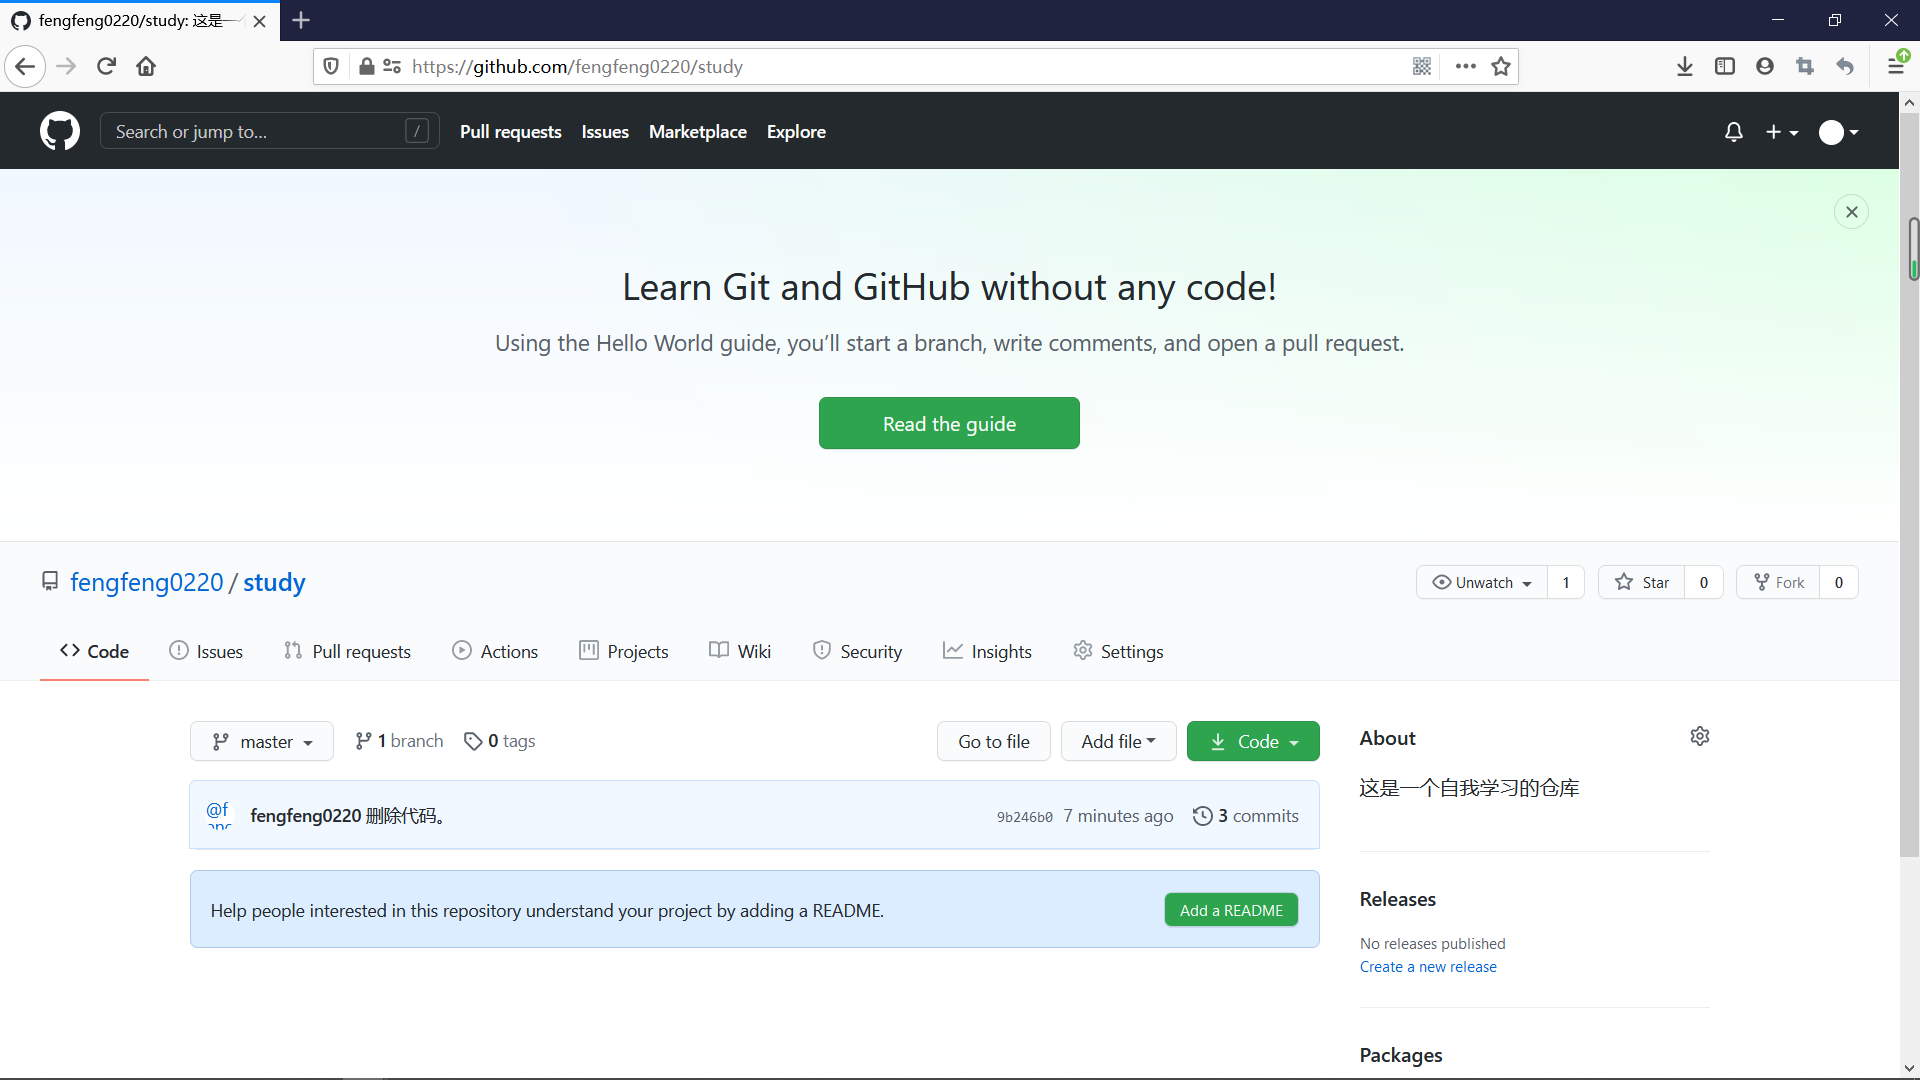The height and width of the screenshot is (1080, 1920).
Task: Open the About section settings gear
Action: pos(1700,737)
